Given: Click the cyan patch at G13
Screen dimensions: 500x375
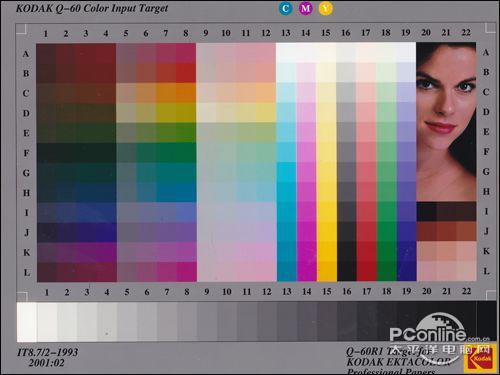Looking at the screenshot, I should [x=286, y=172].
